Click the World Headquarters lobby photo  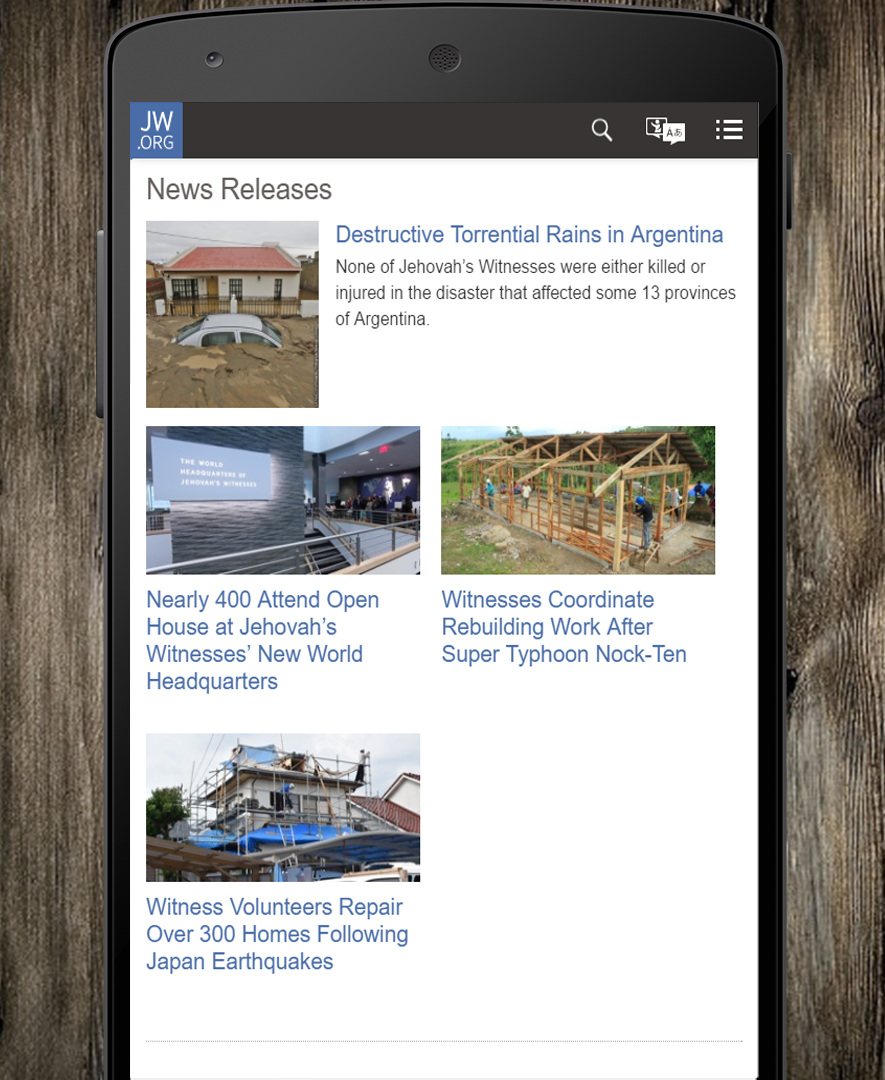point(283,500)
